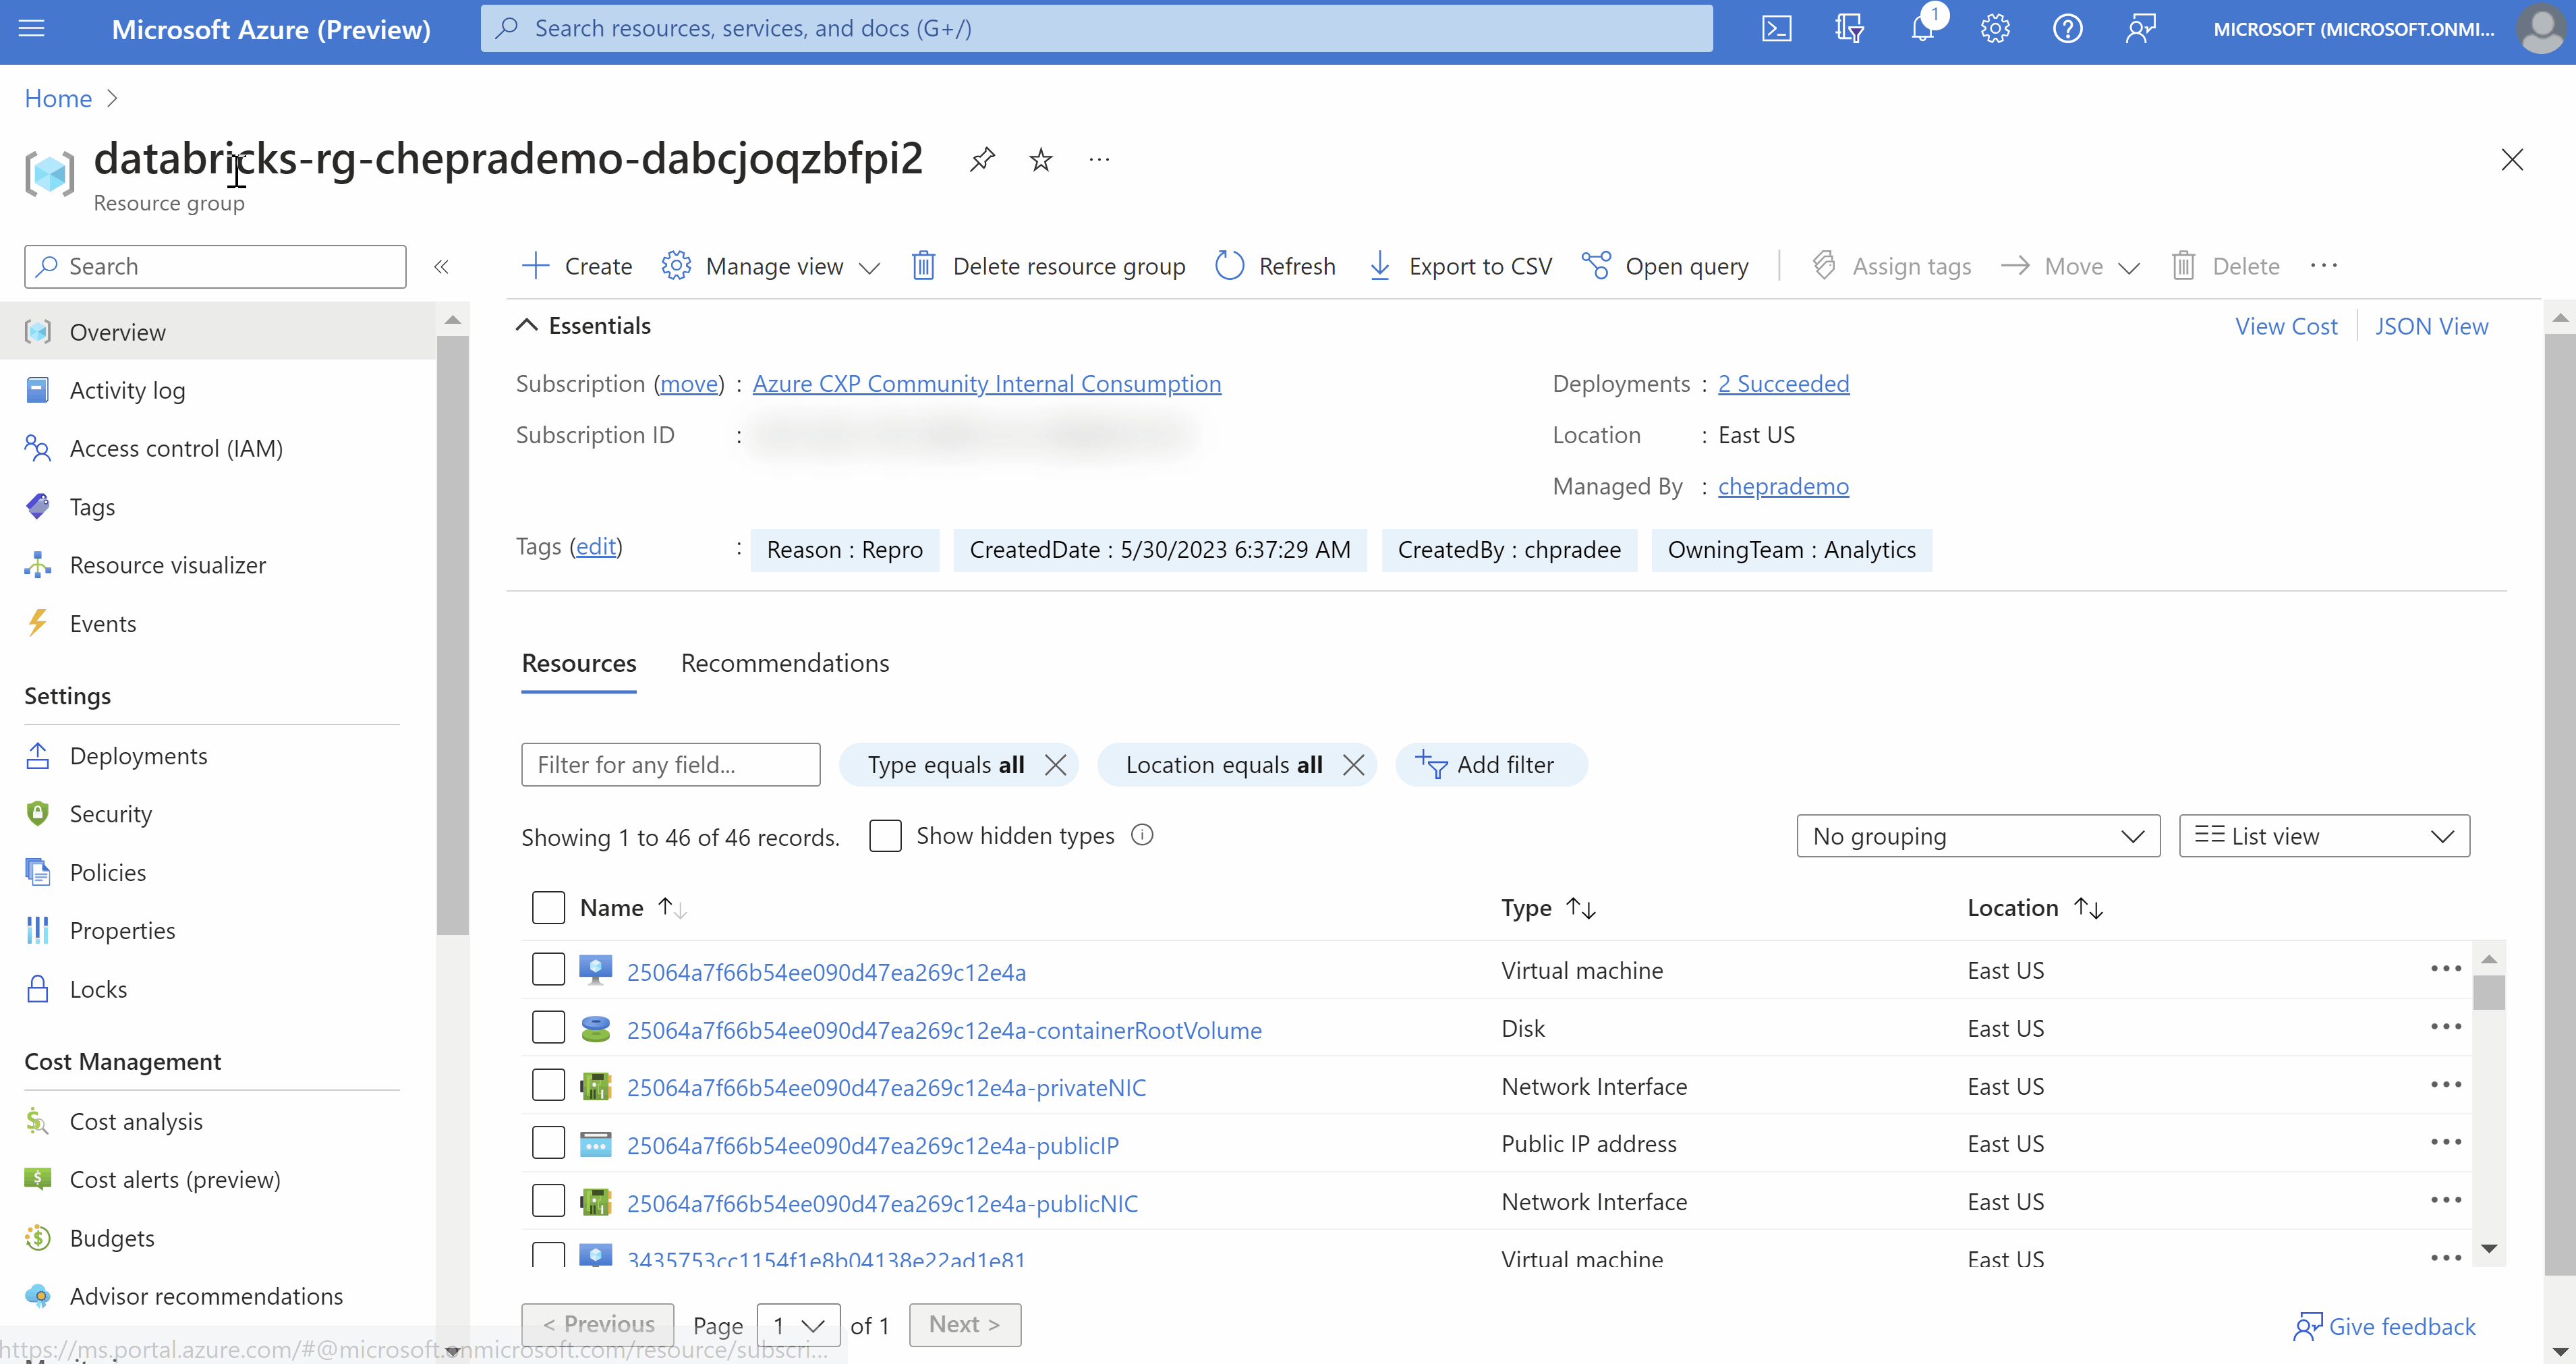Screen dimensions: 2576x1364
Task: Click the global search resources bar
Action: click(1096, 29)
